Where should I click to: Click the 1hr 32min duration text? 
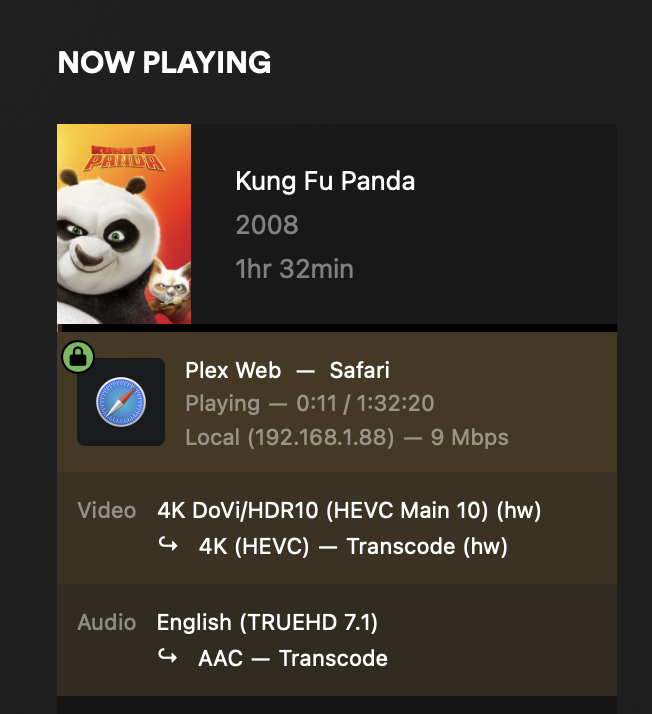click(294, 269)
